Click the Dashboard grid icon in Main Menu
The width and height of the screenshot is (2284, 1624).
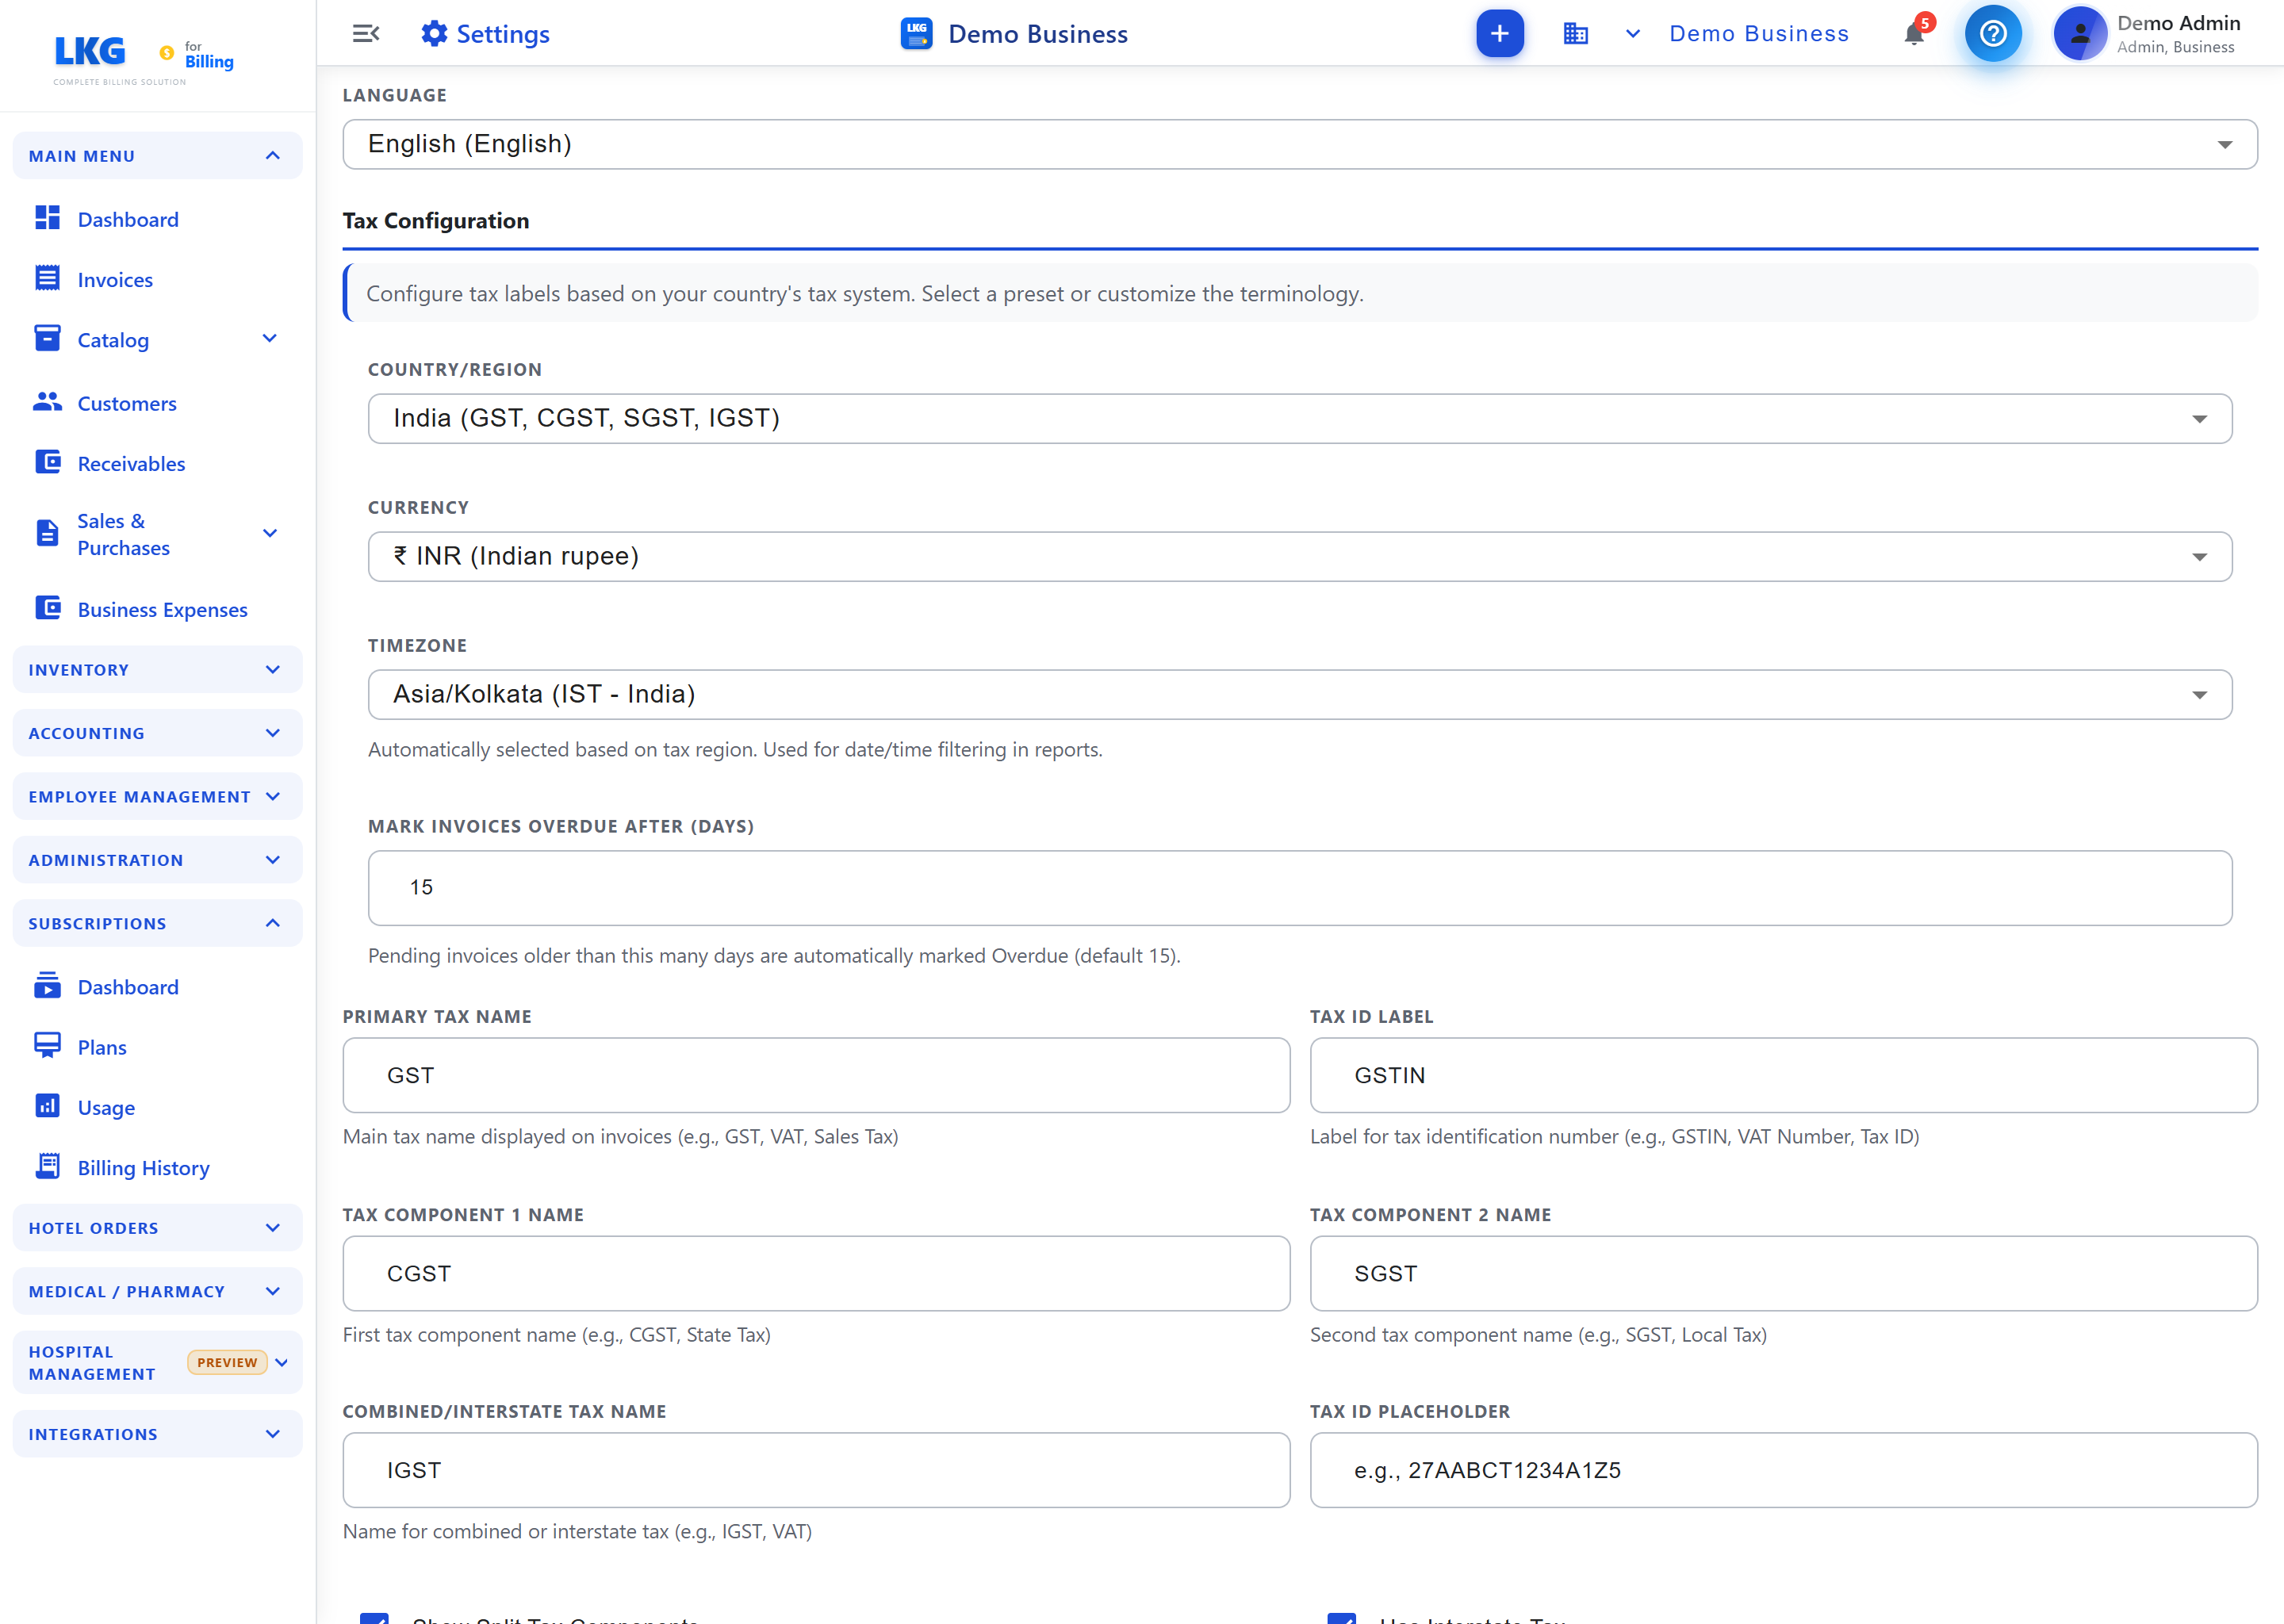47,218
